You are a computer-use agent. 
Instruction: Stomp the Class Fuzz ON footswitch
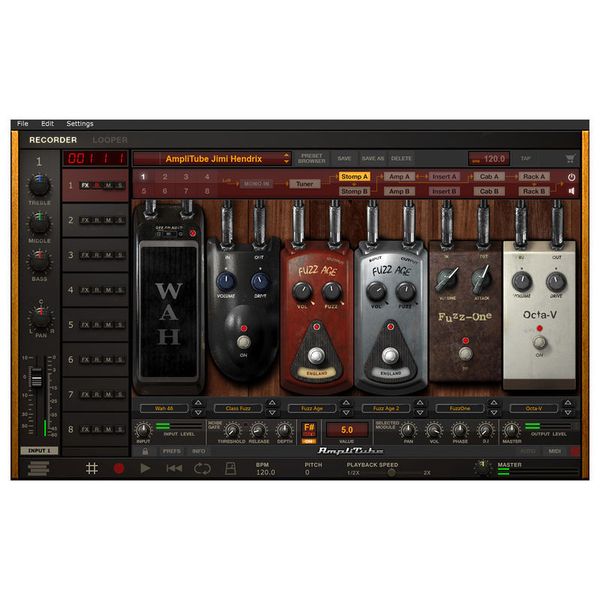(x=243, y=342)
